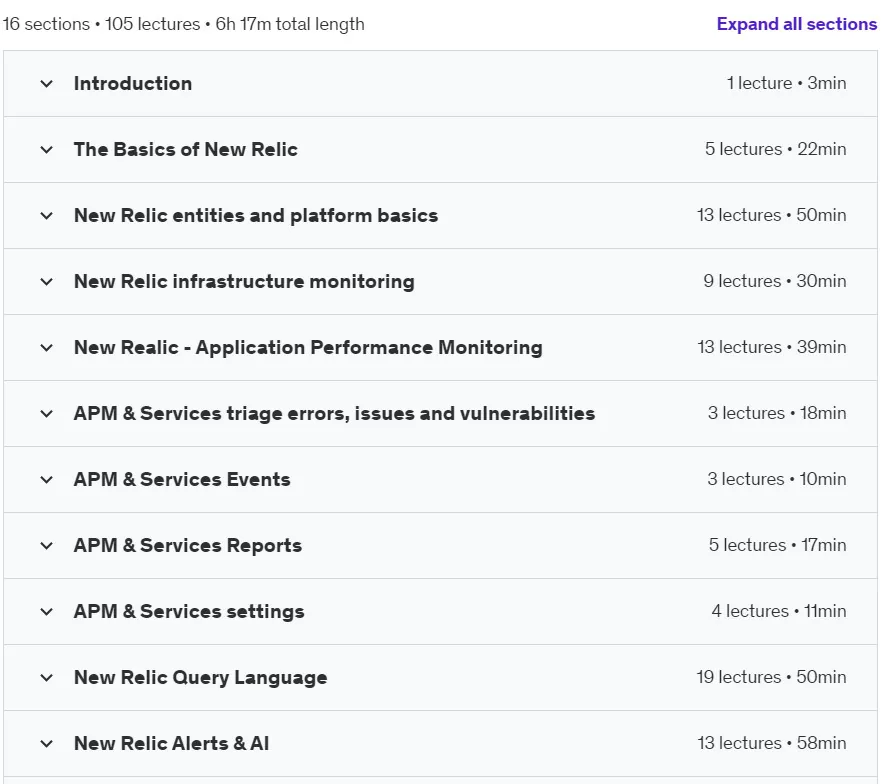Expand New Relic Query Language chevron

[47, 678]
